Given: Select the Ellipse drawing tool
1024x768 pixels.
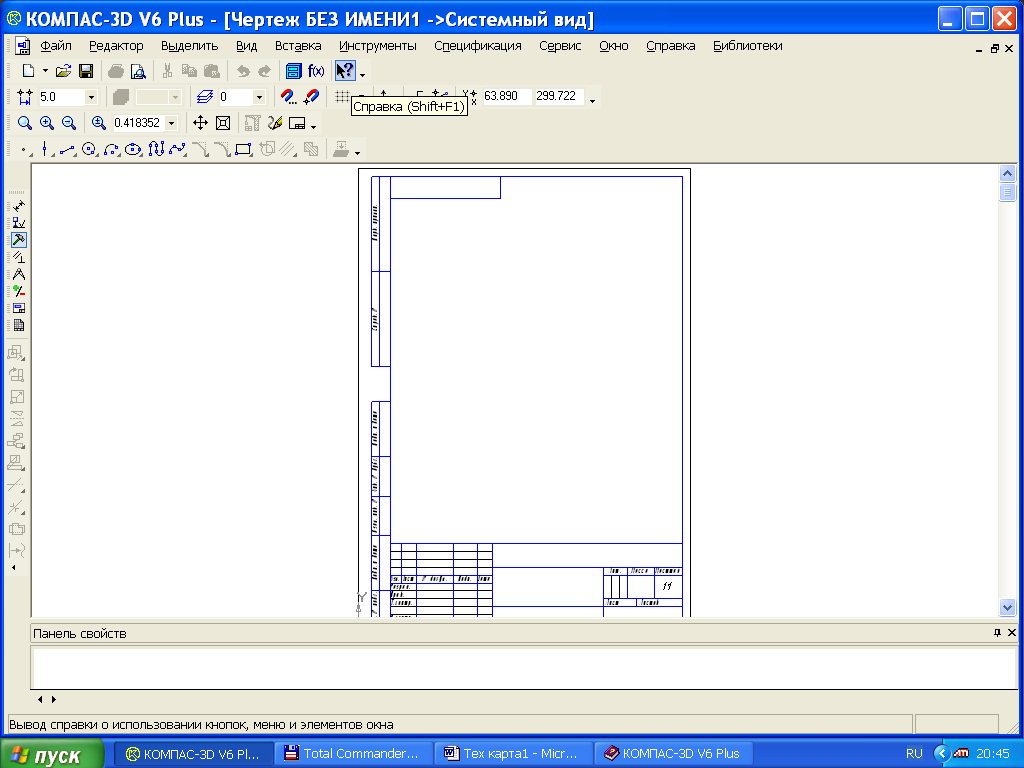Looking at the screenshot, I should click(x=133, y=150).
